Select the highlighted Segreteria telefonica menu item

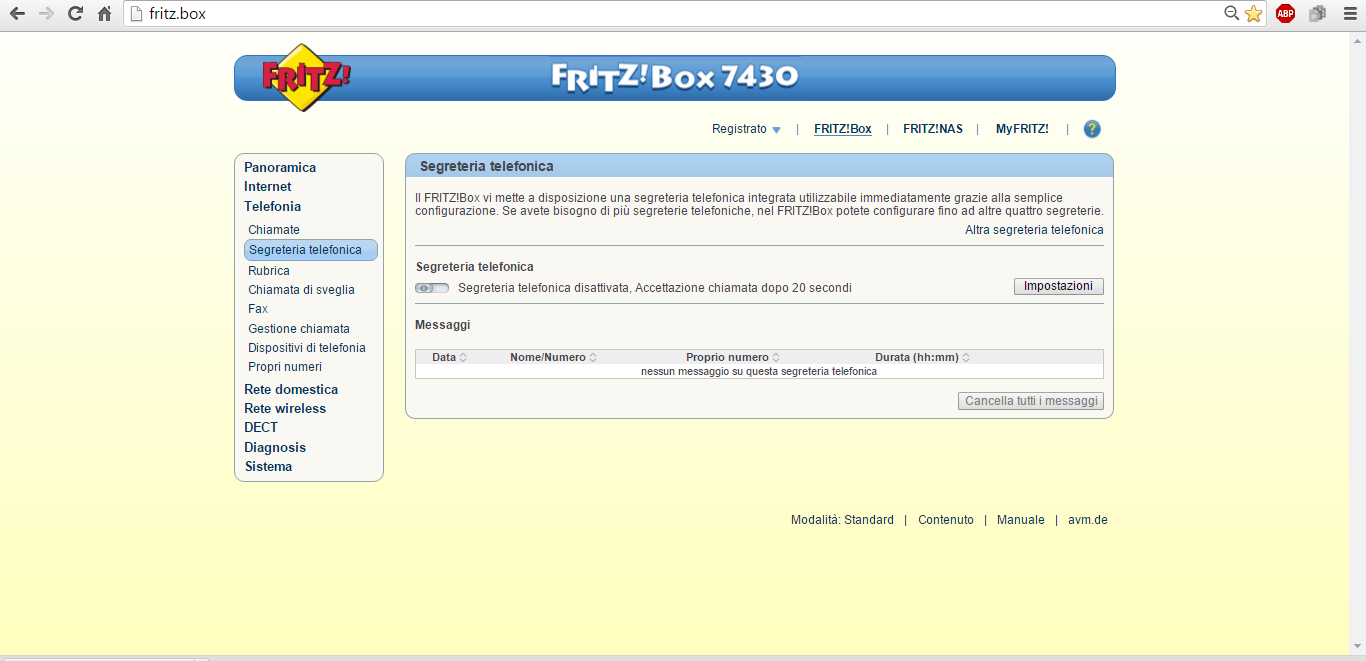[311, 250]
